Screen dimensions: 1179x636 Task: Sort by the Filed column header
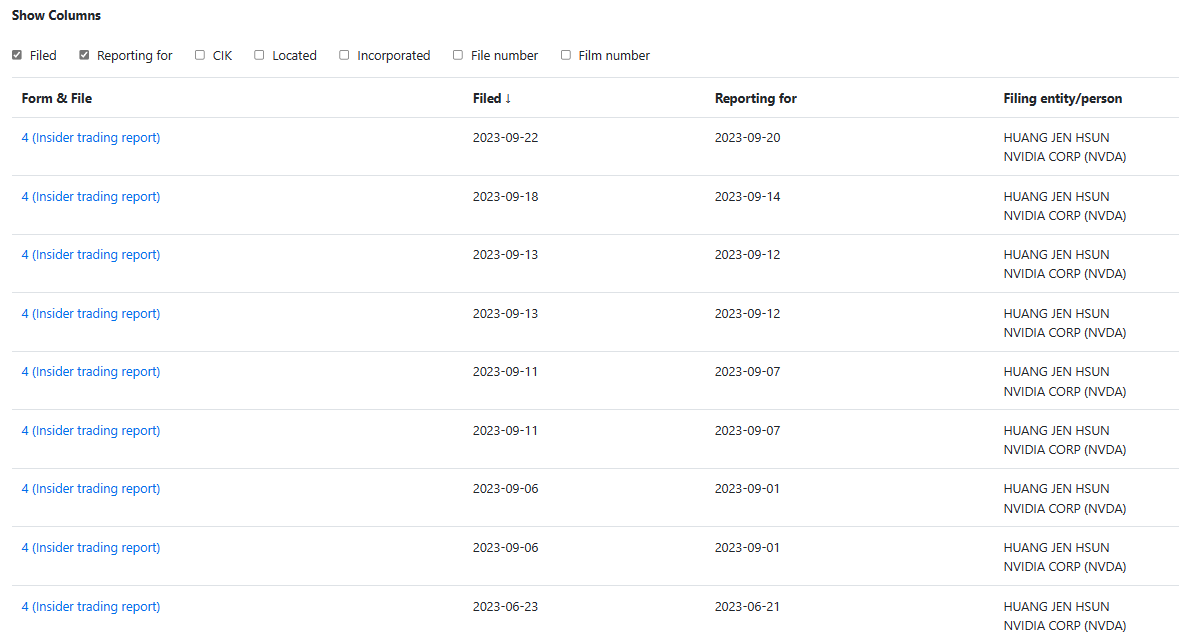click(492, 98)
